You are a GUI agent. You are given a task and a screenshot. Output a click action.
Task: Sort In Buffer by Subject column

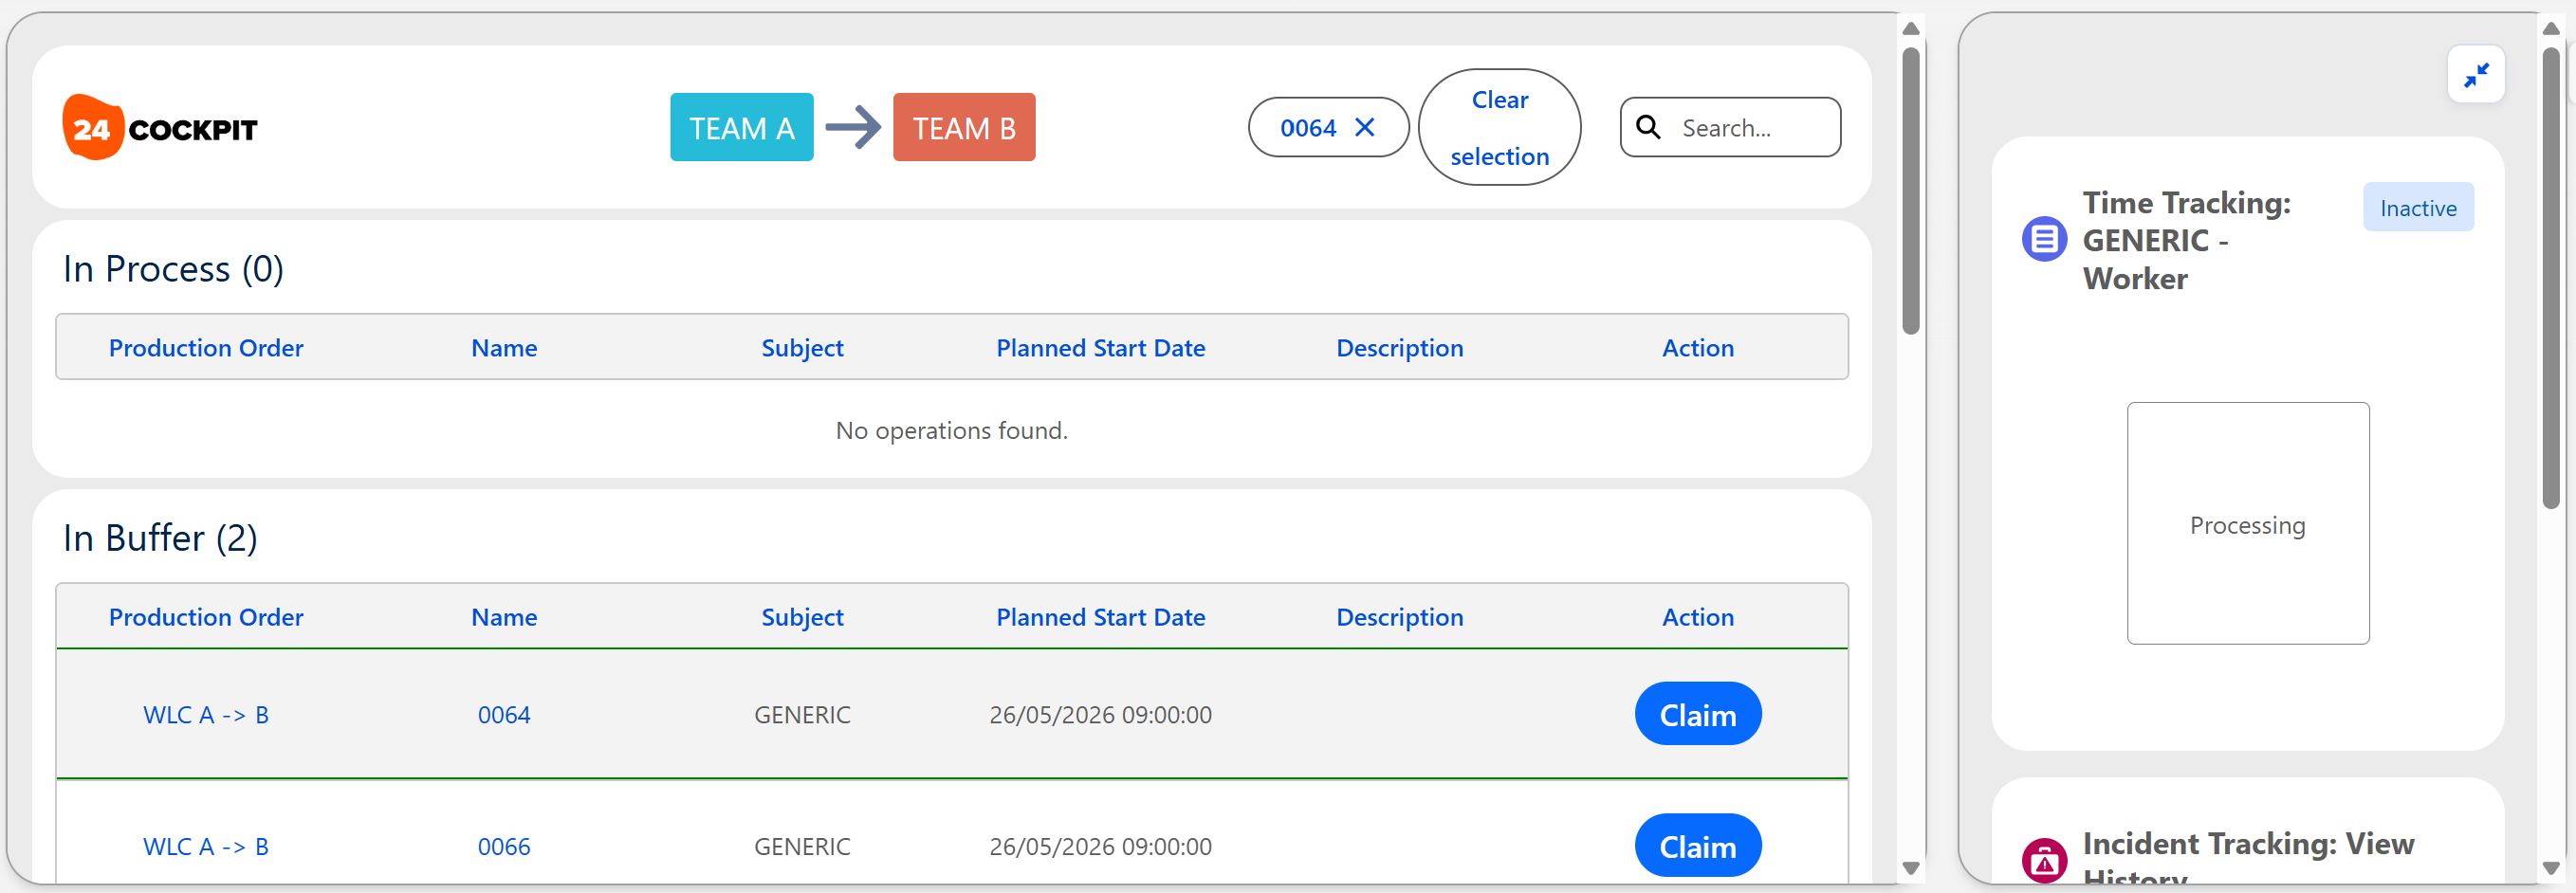[x=802, y=617]
